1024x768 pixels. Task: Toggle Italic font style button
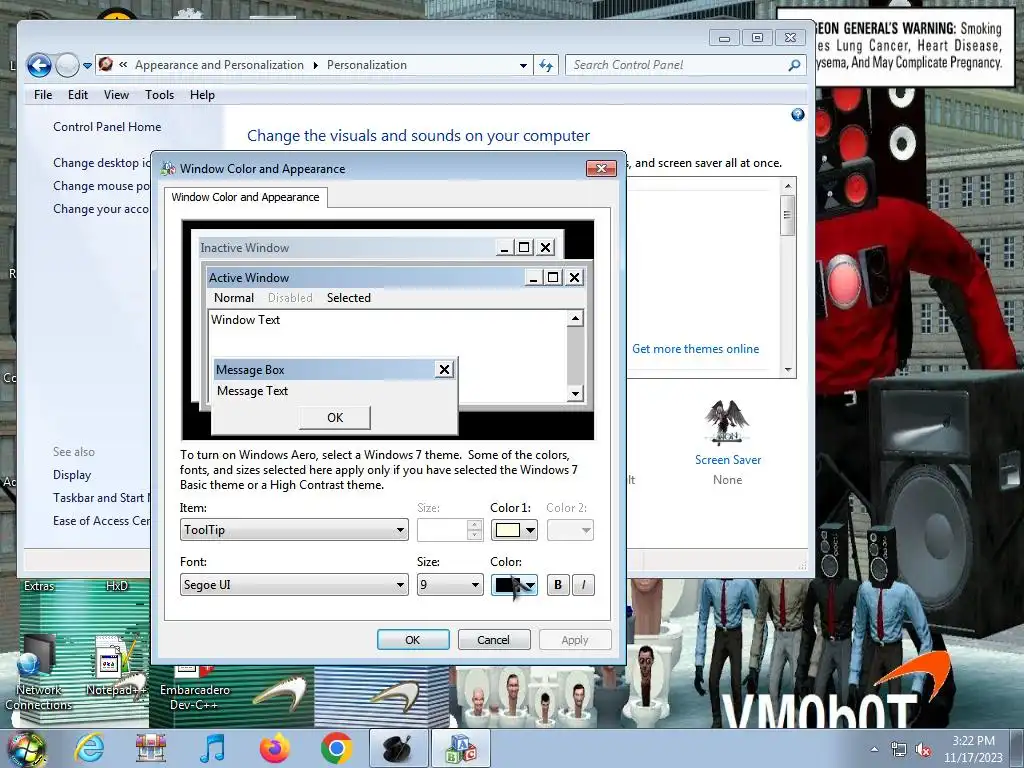point(583,584)
